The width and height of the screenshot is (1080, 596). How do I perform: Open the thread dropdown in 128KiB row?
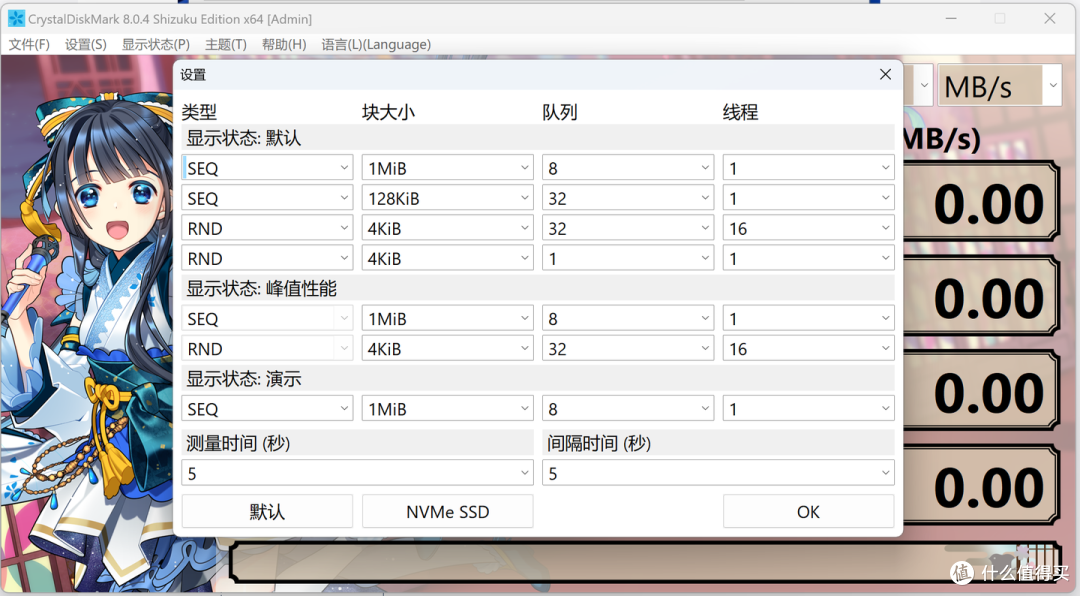(x=809, y=198)
